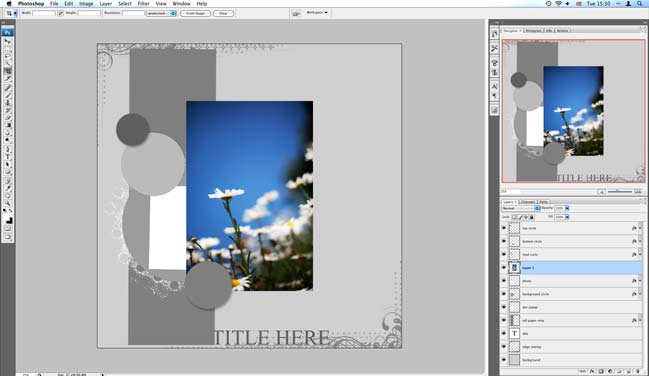Select the Eraser tool
The height and width of the screenshot is (376, 649).
click(x=7, y=117)
